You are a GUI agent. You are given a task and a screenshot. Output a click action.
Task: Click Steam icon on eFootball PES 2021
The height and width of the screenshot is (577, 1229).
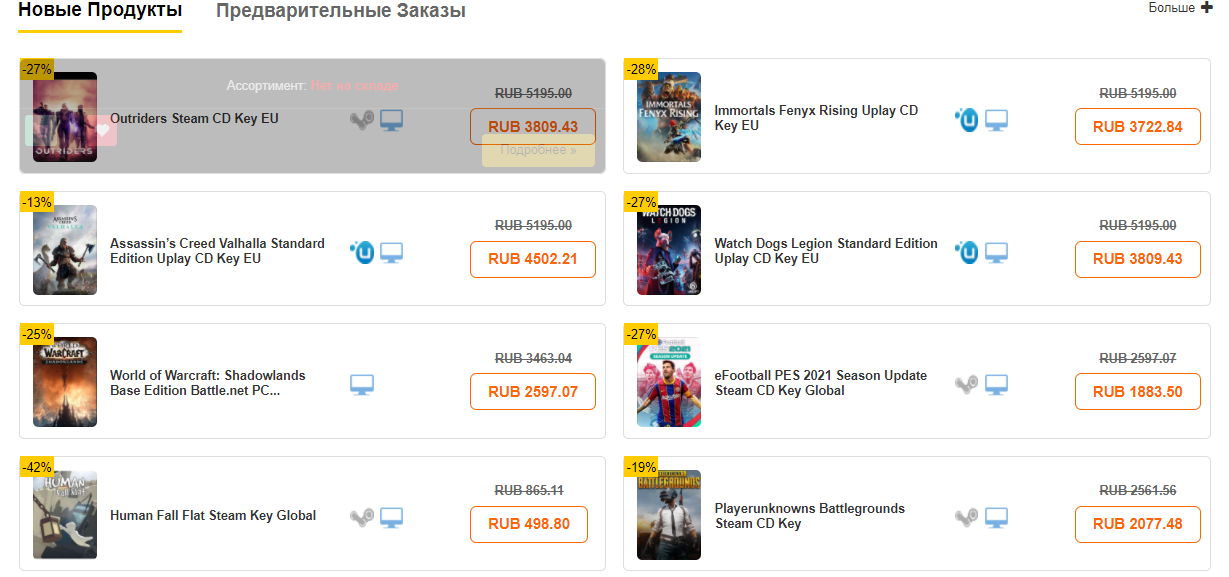click(966, 385)
